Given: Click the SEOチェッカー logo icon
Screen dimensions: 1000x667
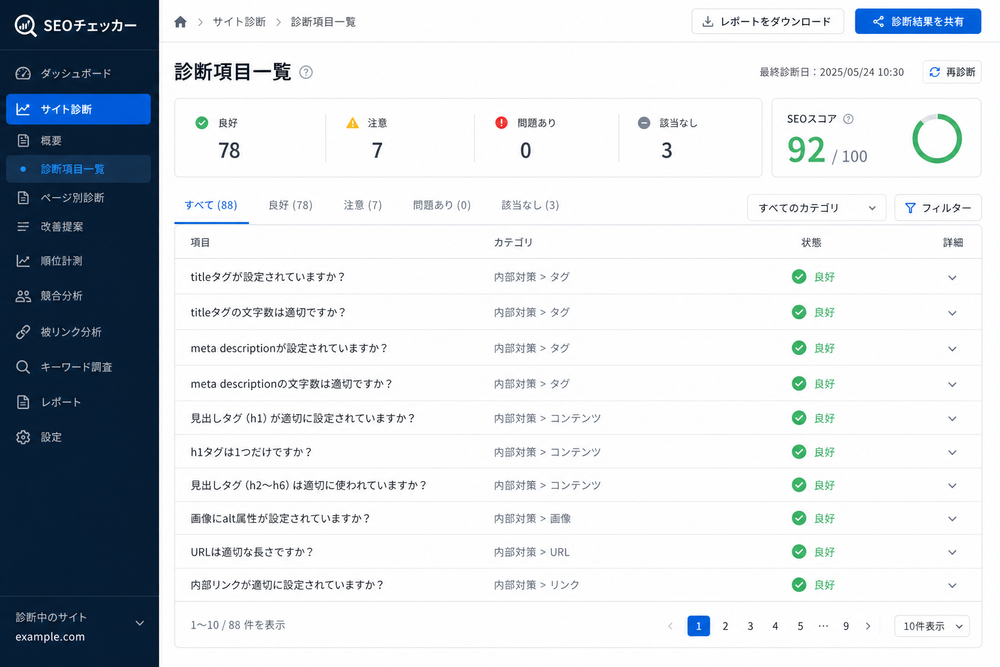Looking at the screenshot, I should [26, 26].
